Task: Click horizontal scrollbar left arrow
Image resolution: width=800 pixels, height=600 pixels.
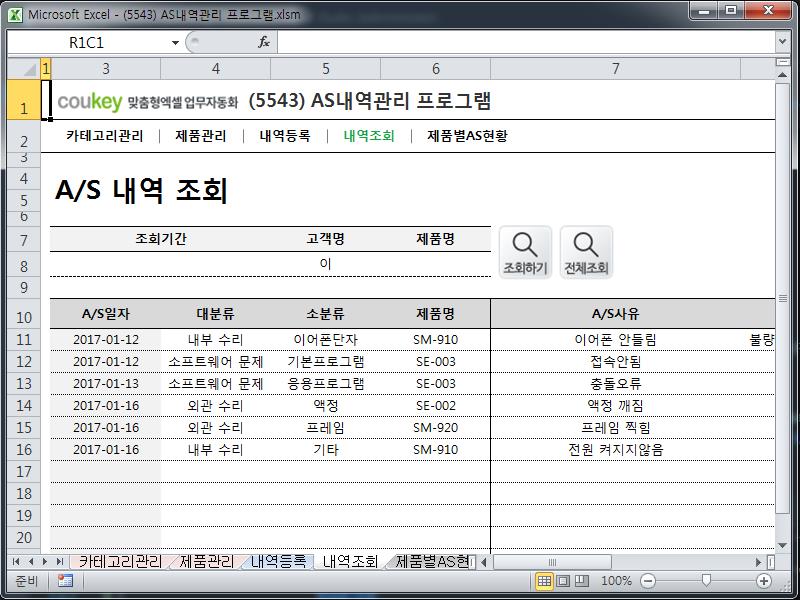Action: coord(484,562)
